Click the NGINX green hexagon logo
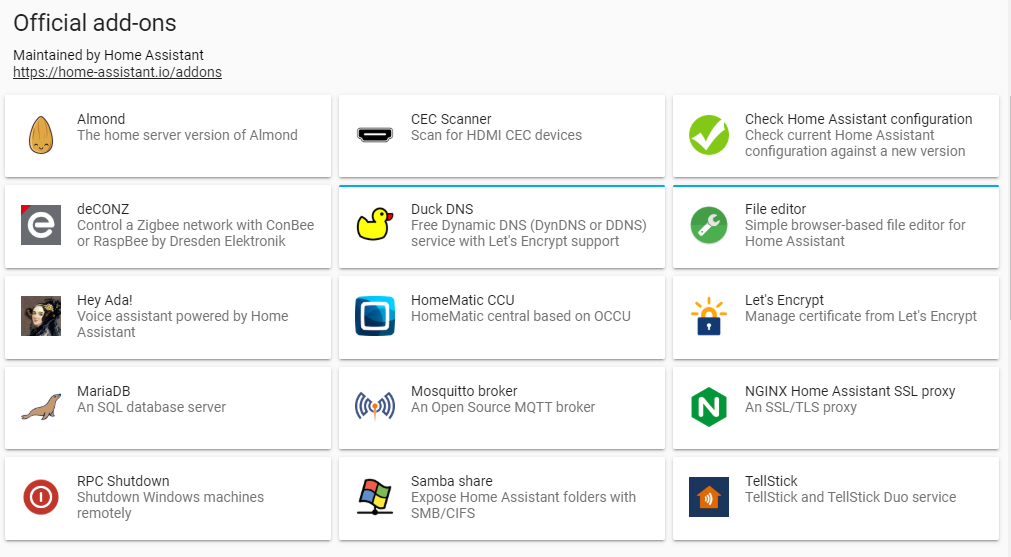Viewport: 1011px width, 557px height. pos(709,407)
